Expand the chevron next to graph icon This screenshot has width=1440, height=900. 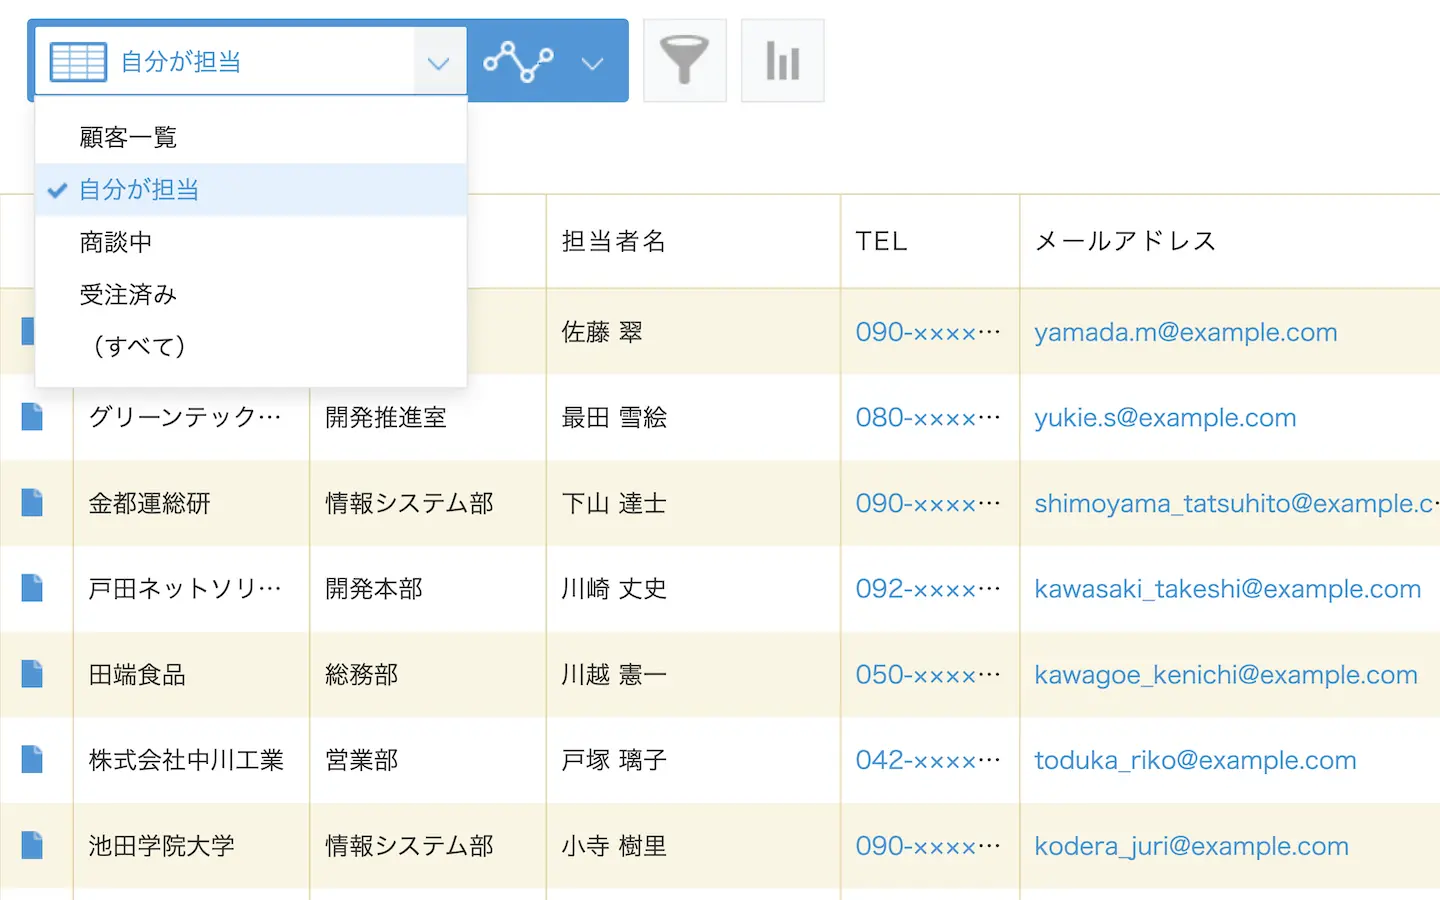coord(592,63)
